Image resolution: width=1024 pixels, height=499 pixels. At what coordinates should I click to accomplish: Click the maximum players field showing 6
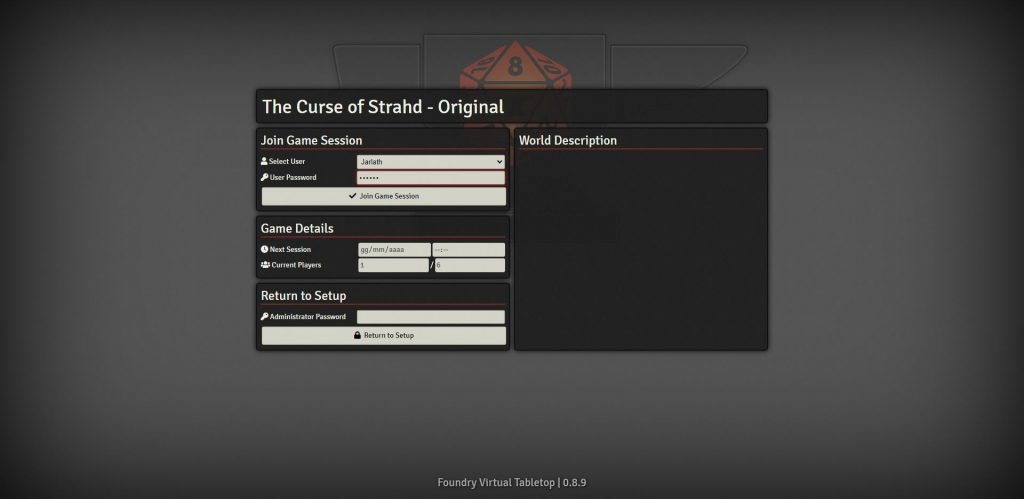pos(470,265)
